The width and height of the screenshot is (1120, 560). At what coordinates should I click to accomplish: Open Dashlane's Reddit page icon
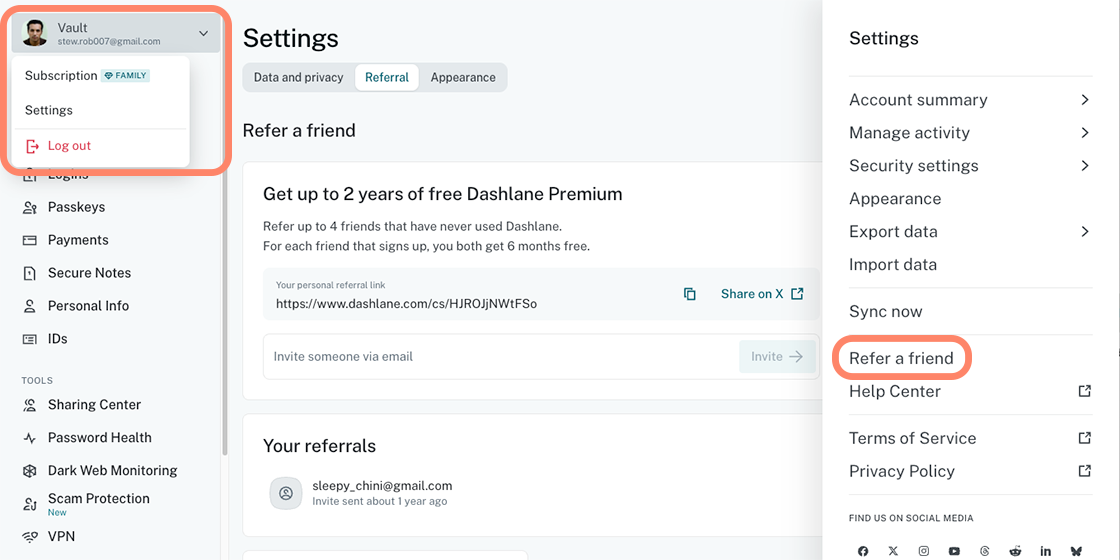[x=1015, y=551]
